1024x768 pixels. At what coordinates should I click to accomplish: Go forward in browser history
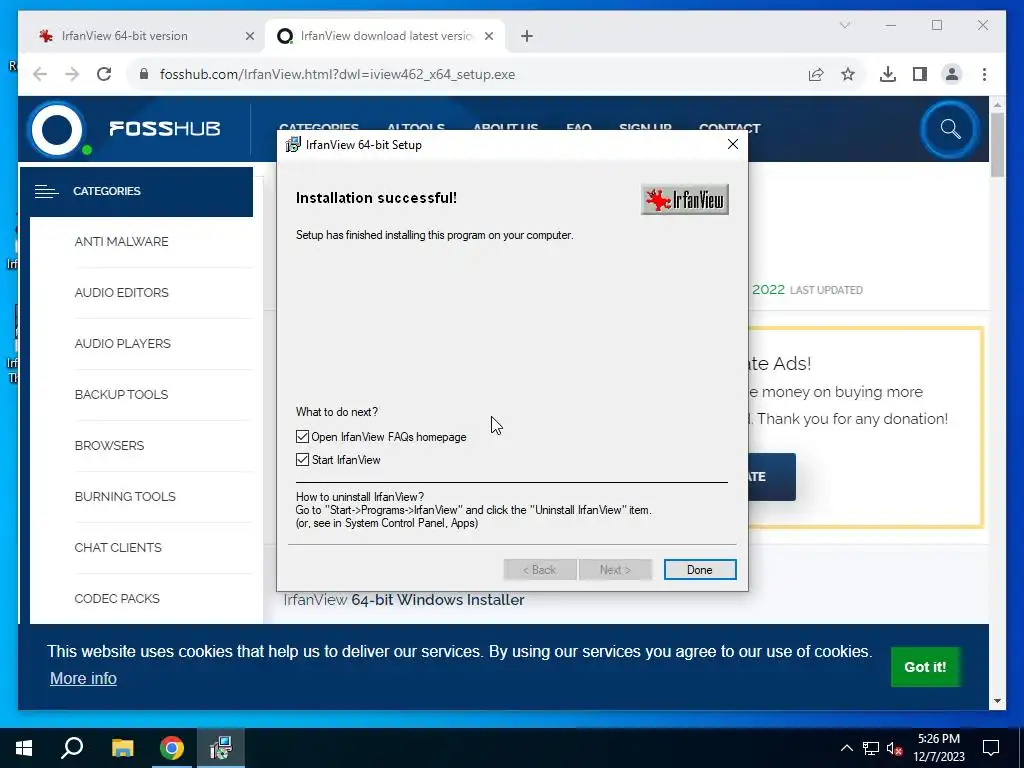[x=72, y=74]
